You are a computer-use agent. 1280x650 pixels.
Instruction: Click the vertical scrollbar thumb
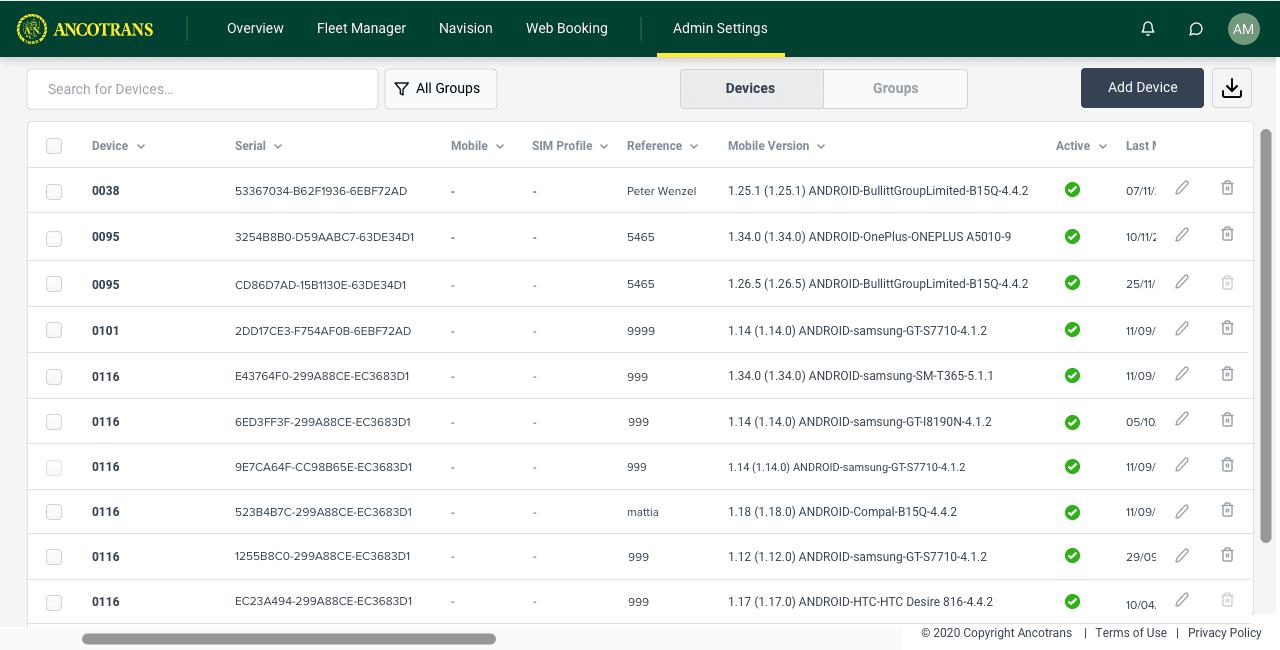(1266, 336)
